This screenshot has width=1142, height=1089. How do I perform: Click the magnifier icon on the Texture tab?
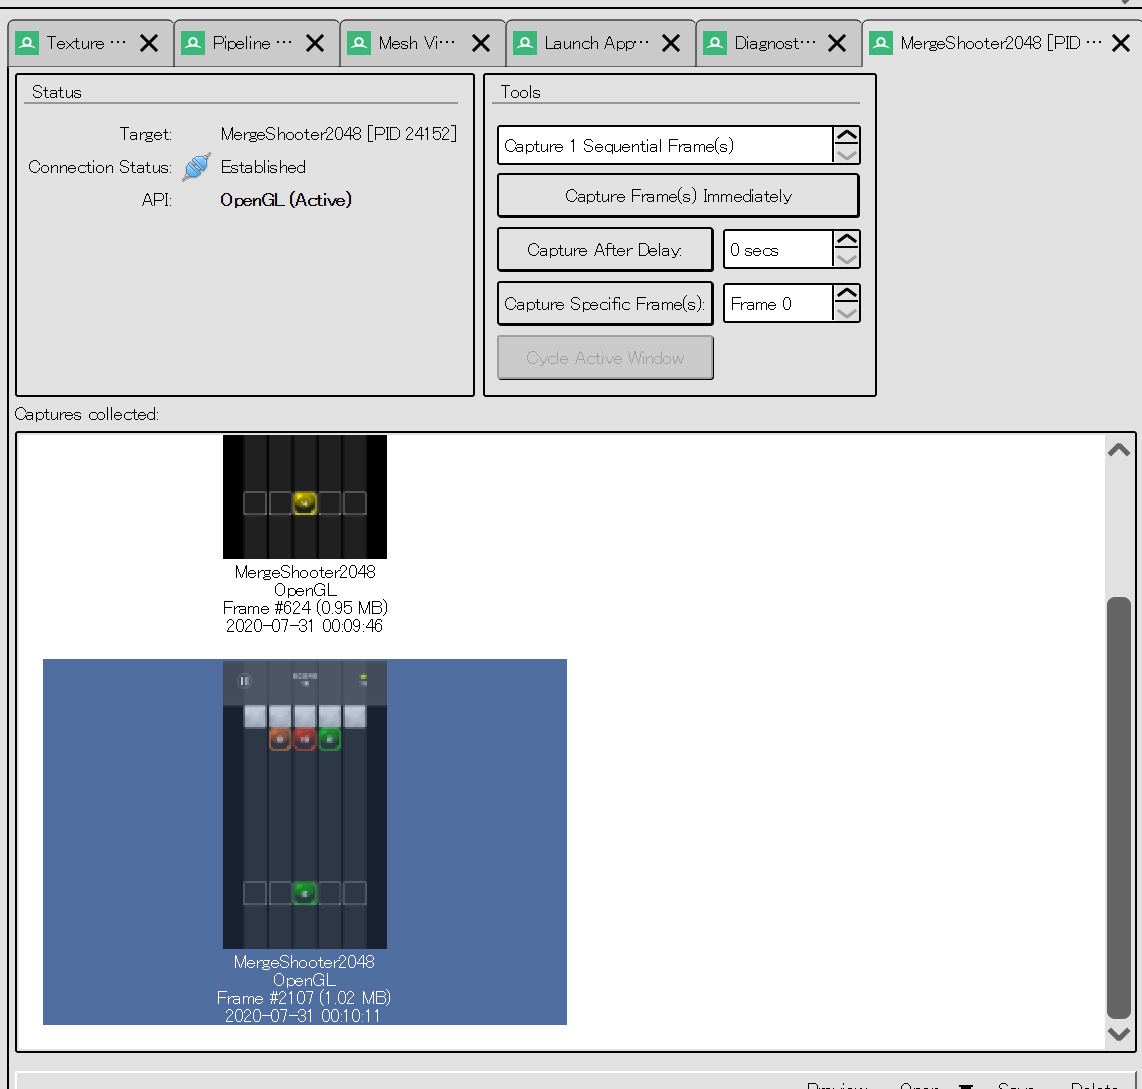[25, 42]
